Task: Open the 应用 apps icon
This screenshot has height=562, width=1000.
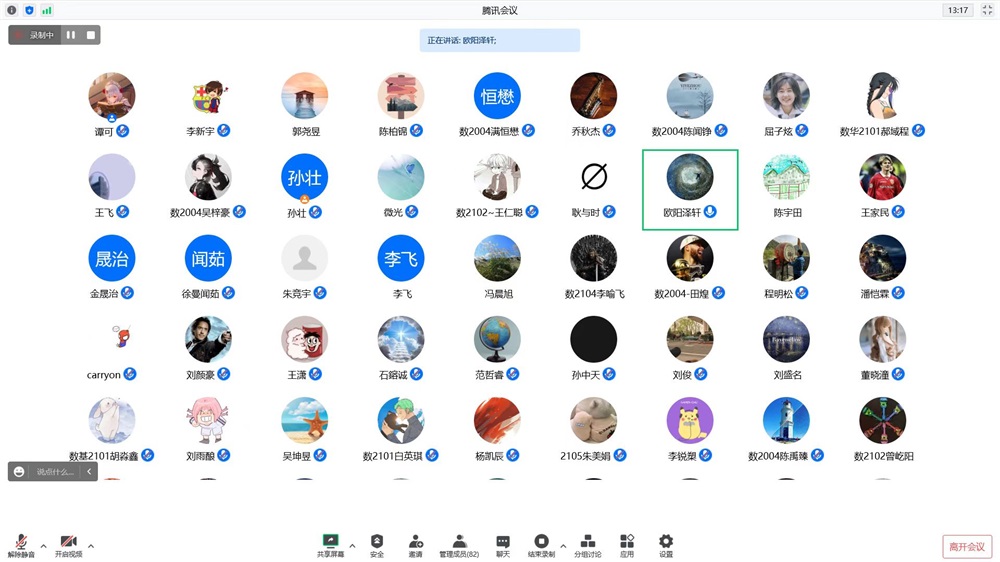Action: click(627, 543)
